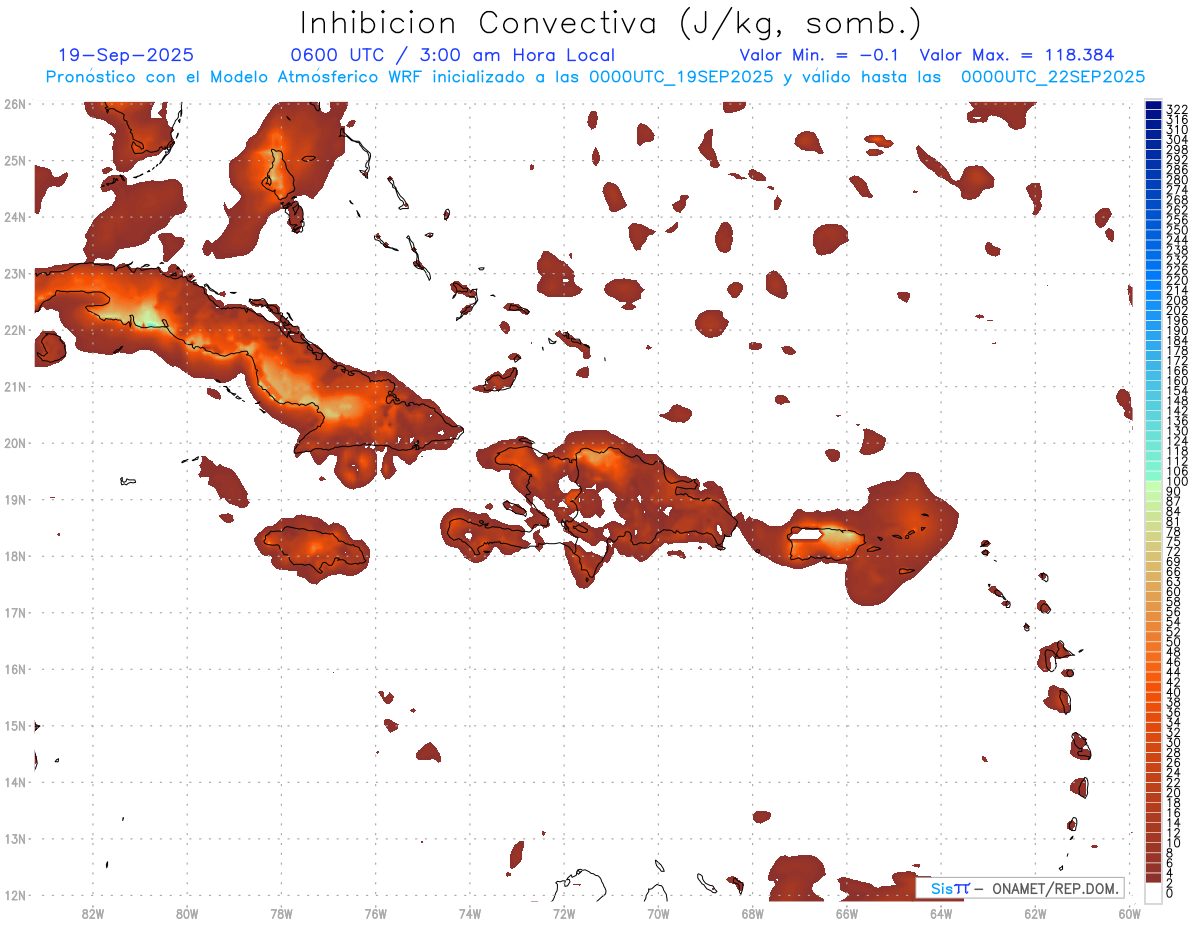Image resolution: width=1200 pixels, height=927 pixels.
Task: Open the SisTT - ONAMET/REP.DOM. credit label
Action: [1019, 888]
